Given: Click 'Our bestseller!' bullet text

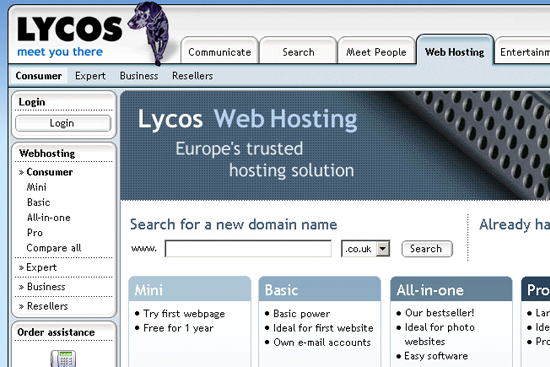Looking at the screenshot, I should (440, 313).
